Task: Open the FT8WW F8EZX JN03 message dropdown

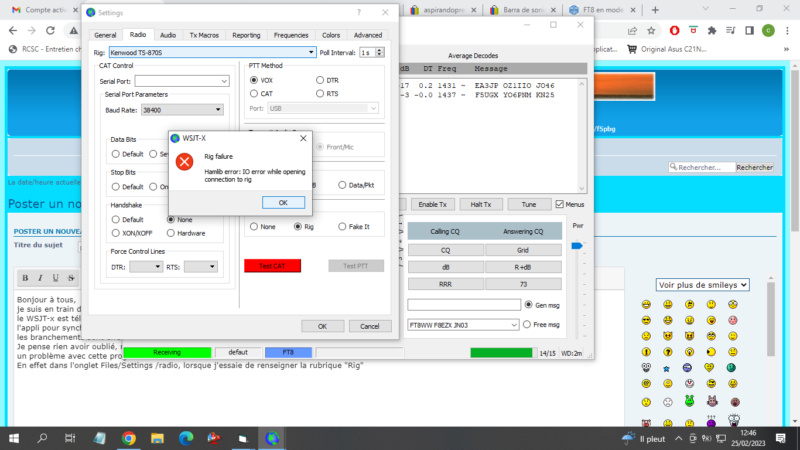Action: [x=463, y=325]
